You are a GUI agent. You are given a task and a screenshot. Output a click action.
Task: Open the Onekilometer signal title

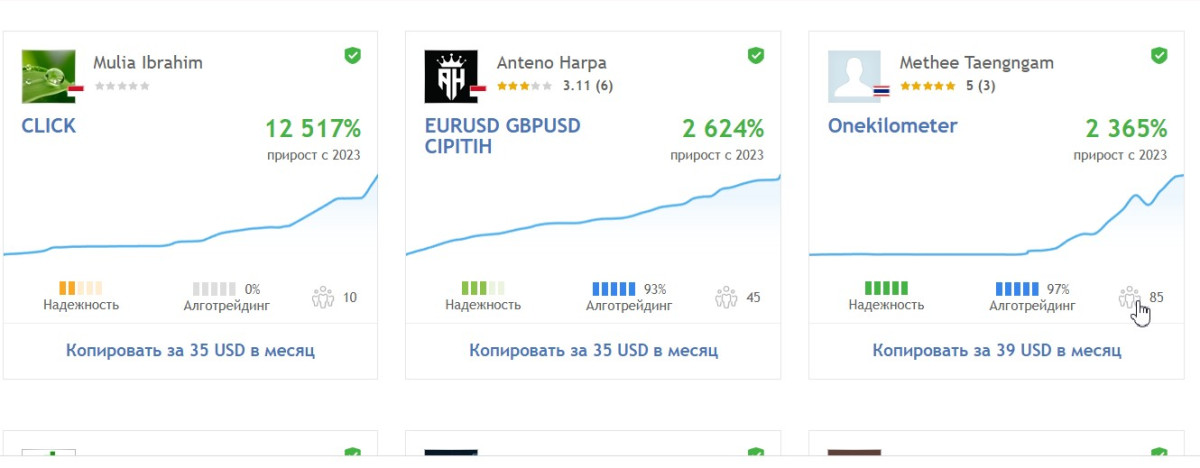coord(893,126)
